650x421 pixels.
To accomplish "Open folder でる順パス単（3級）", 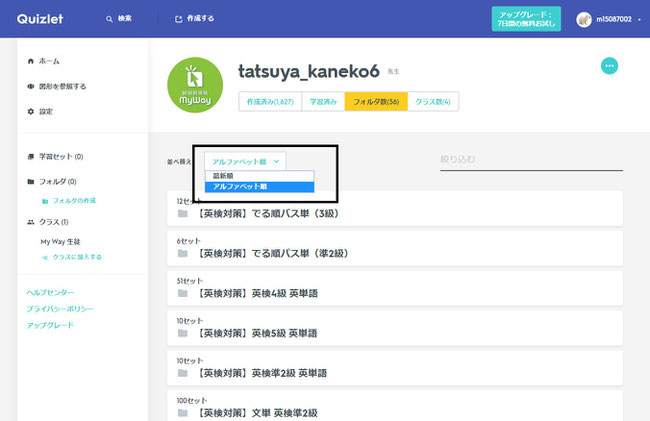I will pyautogui.click(x=395, y=208).
